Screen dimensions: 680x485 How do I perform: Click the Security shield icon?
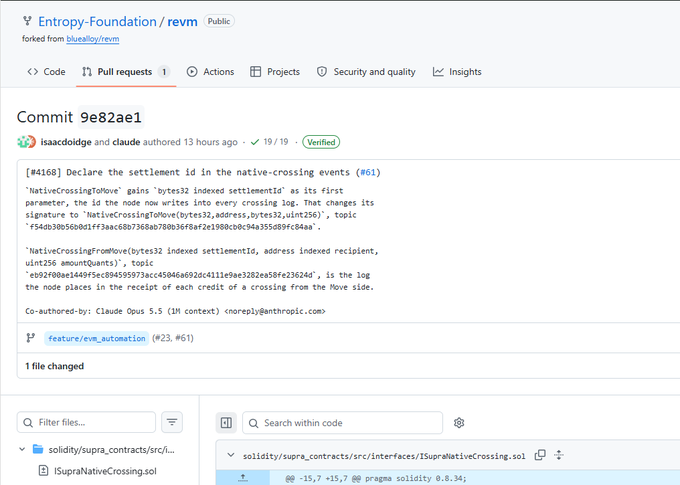(322, 72)
